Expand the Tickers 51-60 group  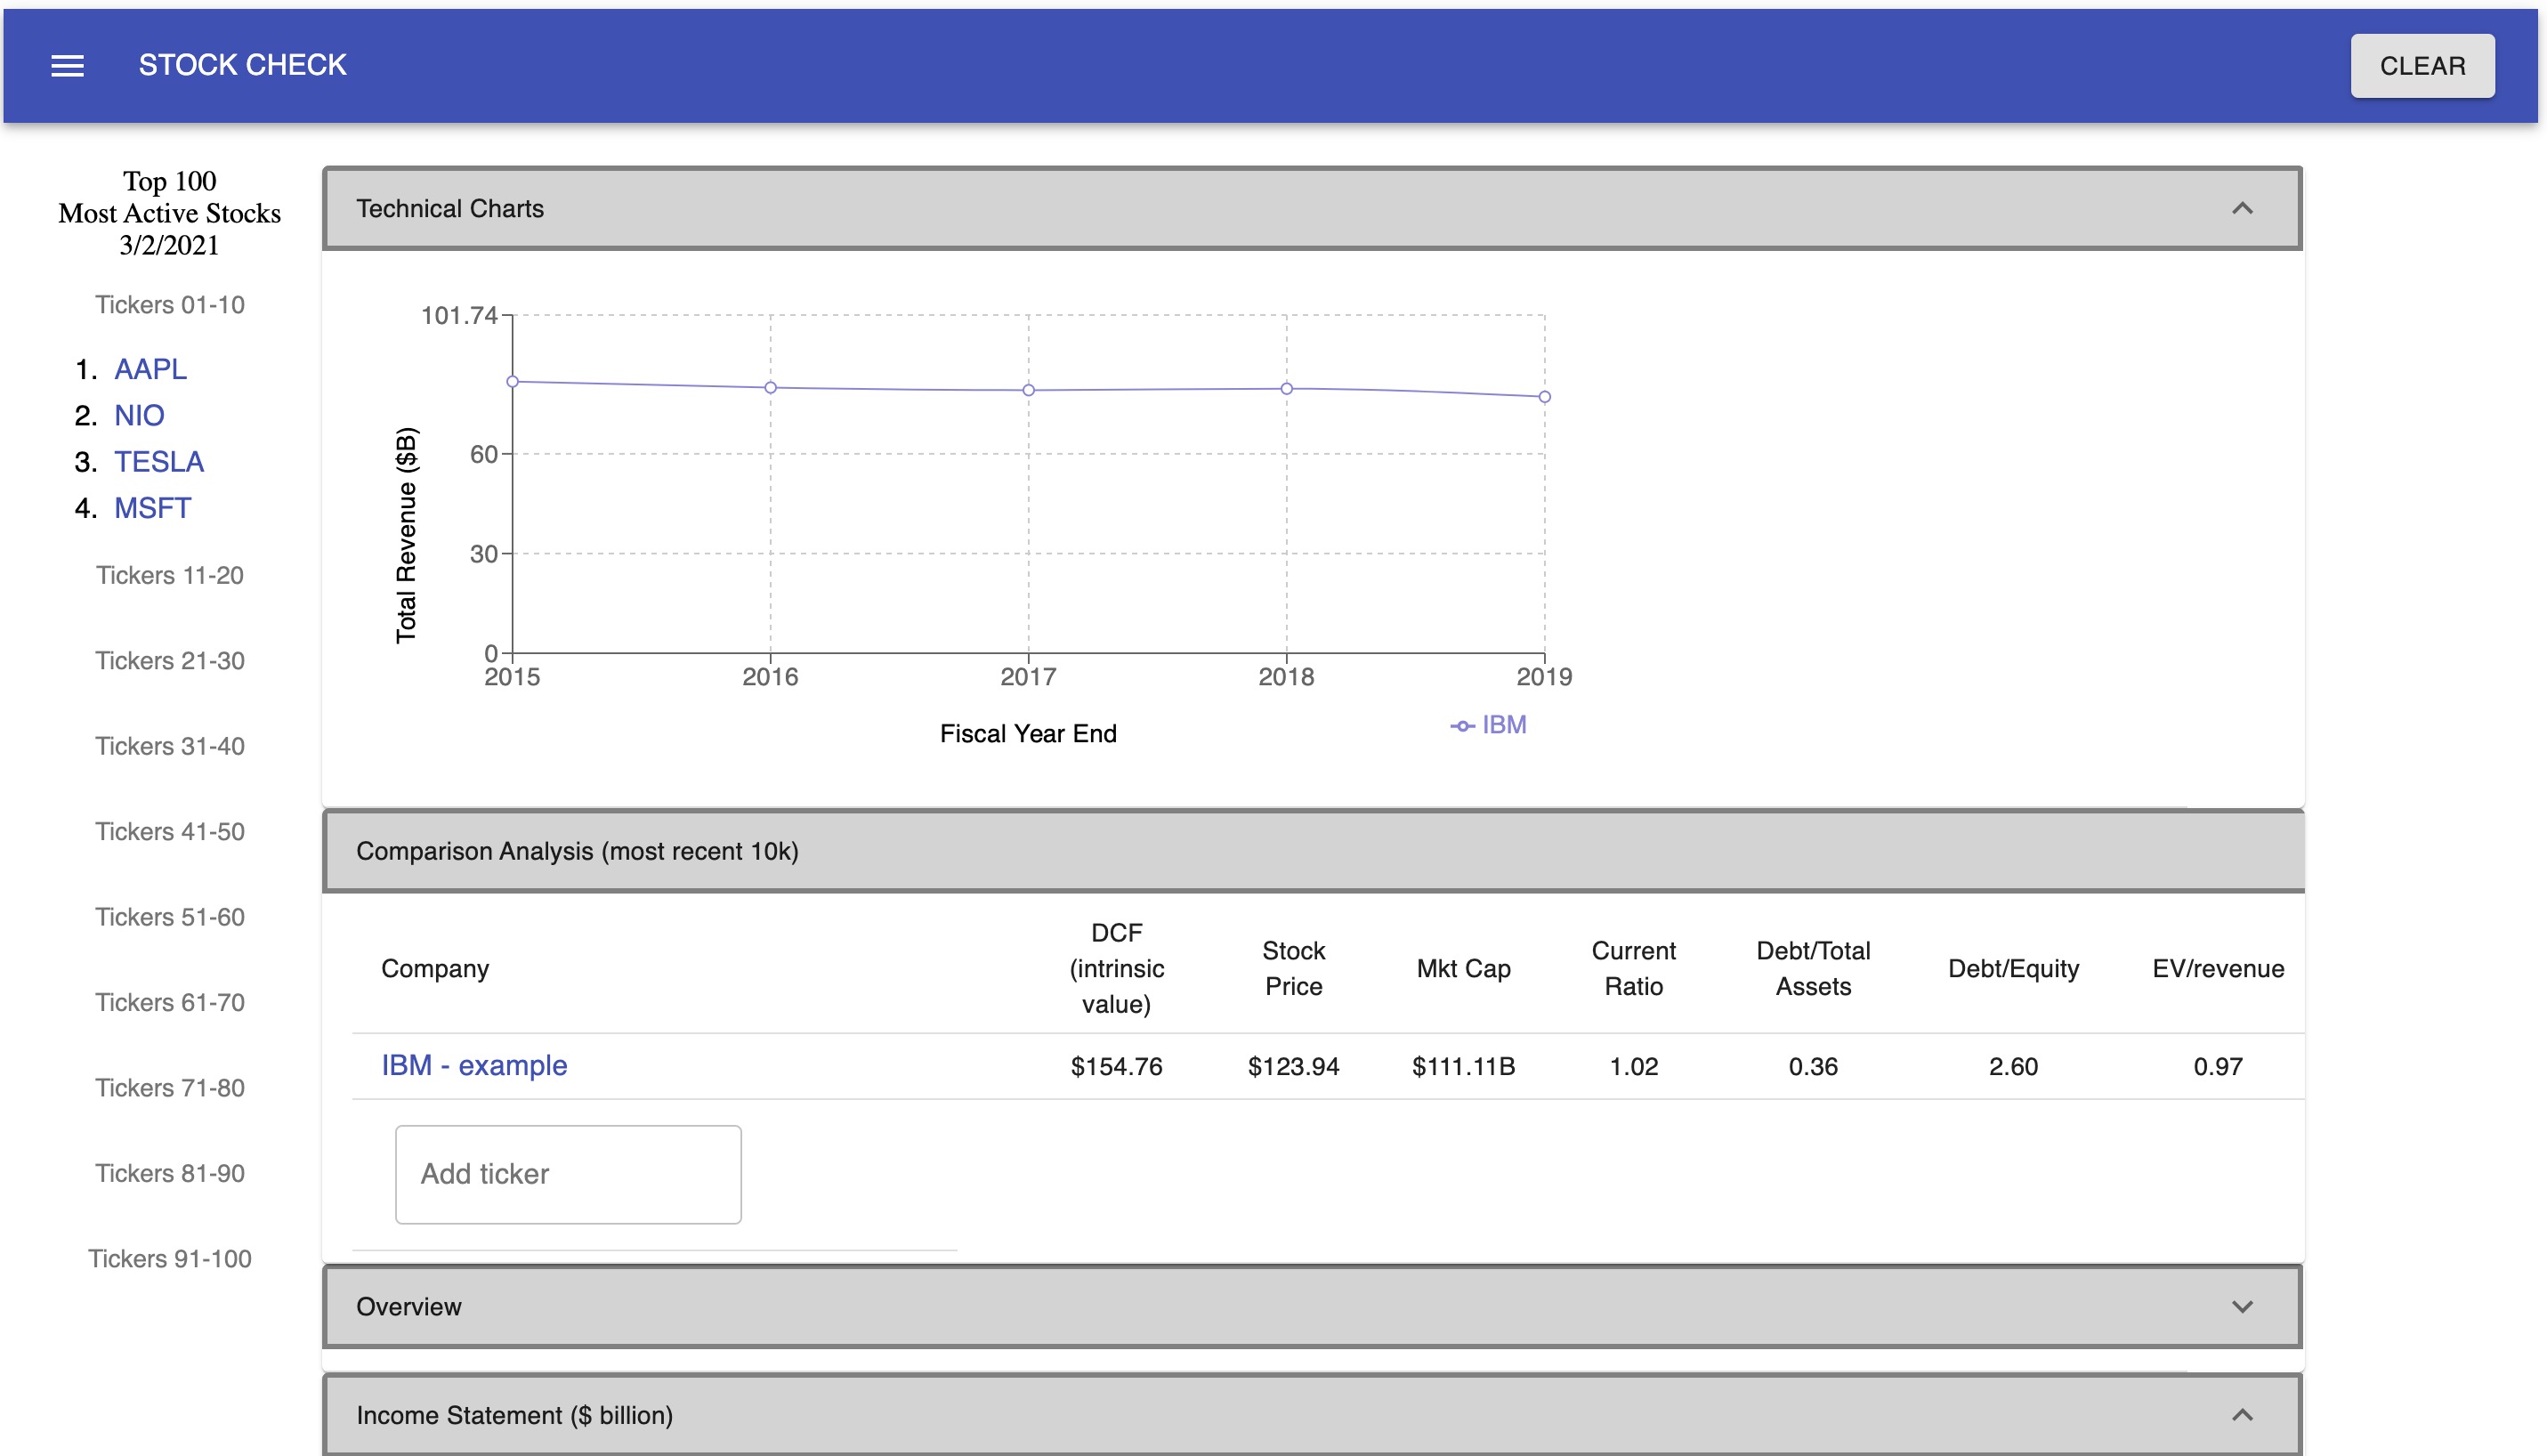(170, 917)
